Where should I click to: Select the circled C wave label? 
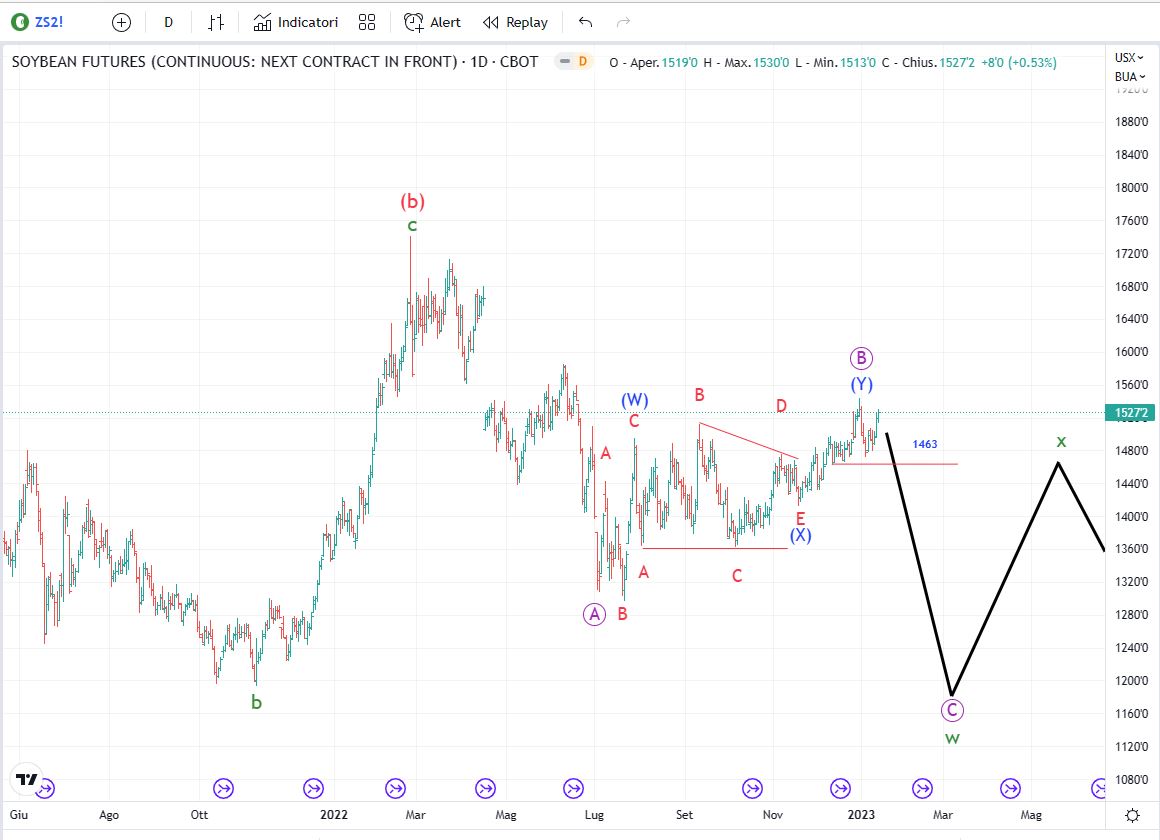point(952,710)
